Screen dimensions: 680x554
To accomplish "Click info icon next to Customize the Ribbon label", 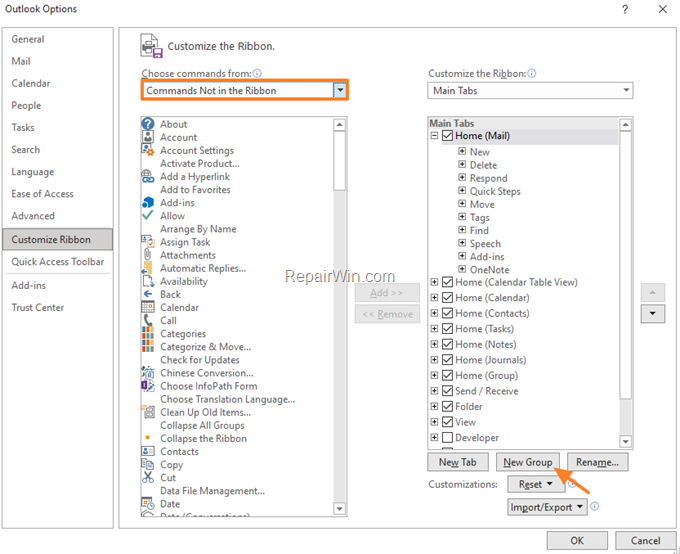I will (x=532, y=73).
